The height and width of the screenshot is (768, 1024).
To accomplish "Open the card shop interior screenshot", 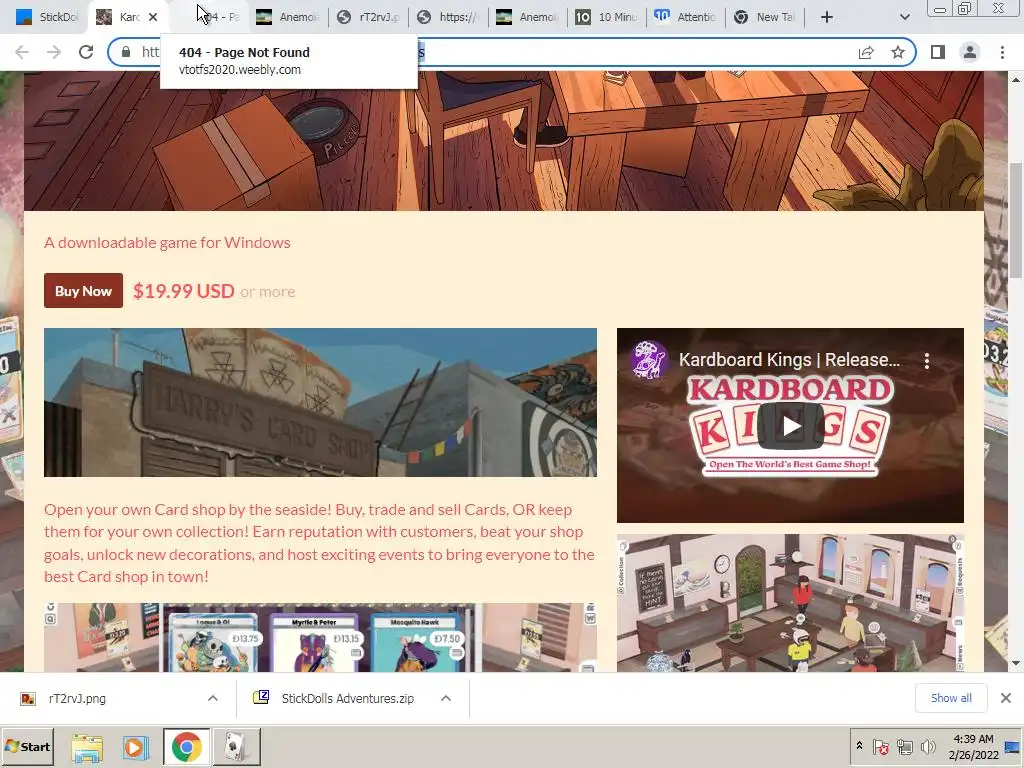I will pos(790,603).
